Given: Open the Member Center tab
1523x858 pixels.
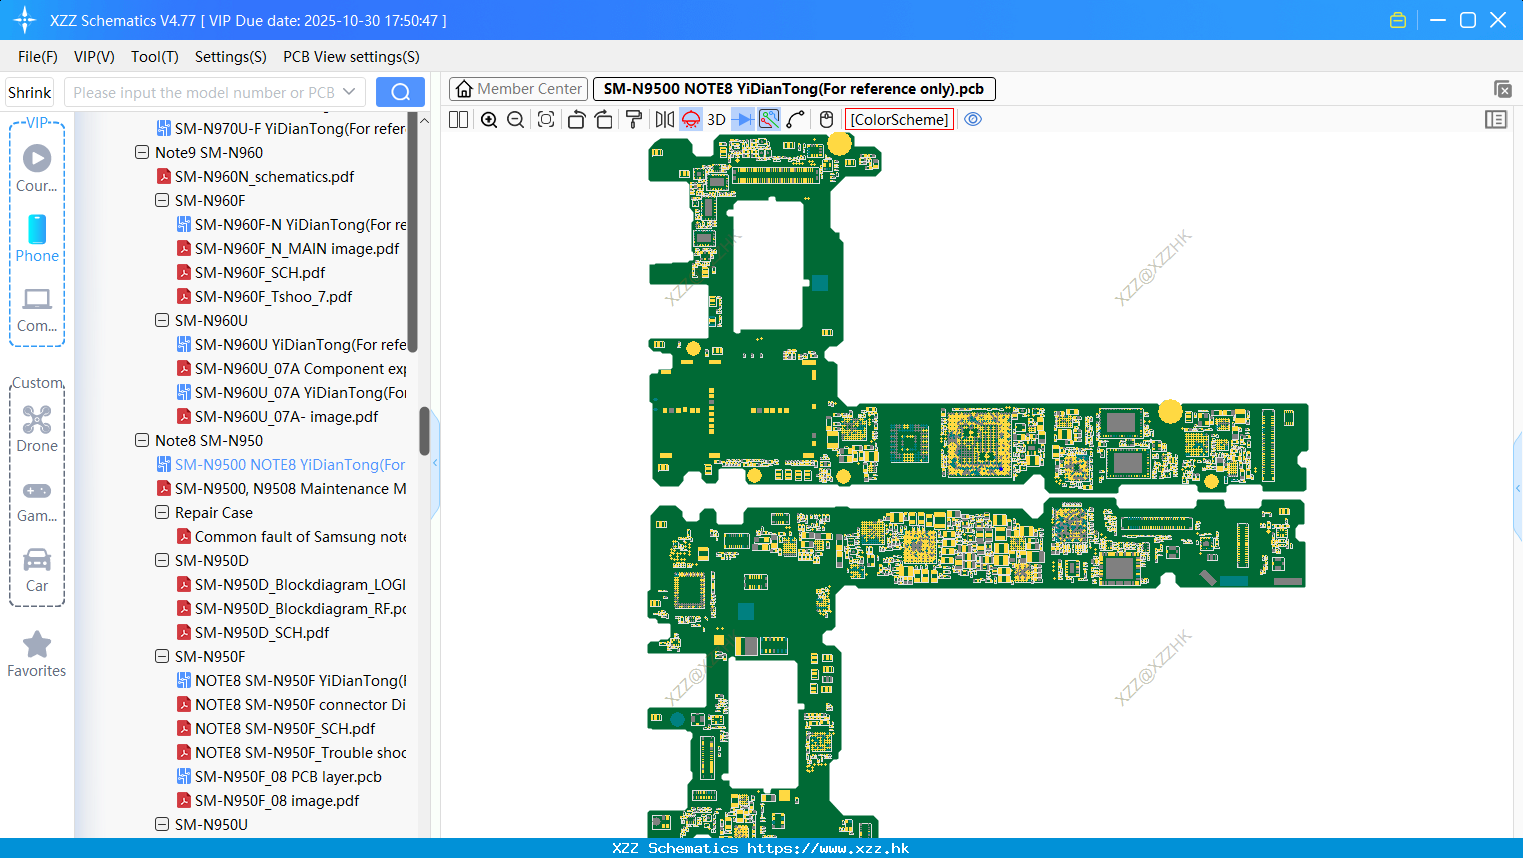Looking at the screenshot, I should click(518, 89).
